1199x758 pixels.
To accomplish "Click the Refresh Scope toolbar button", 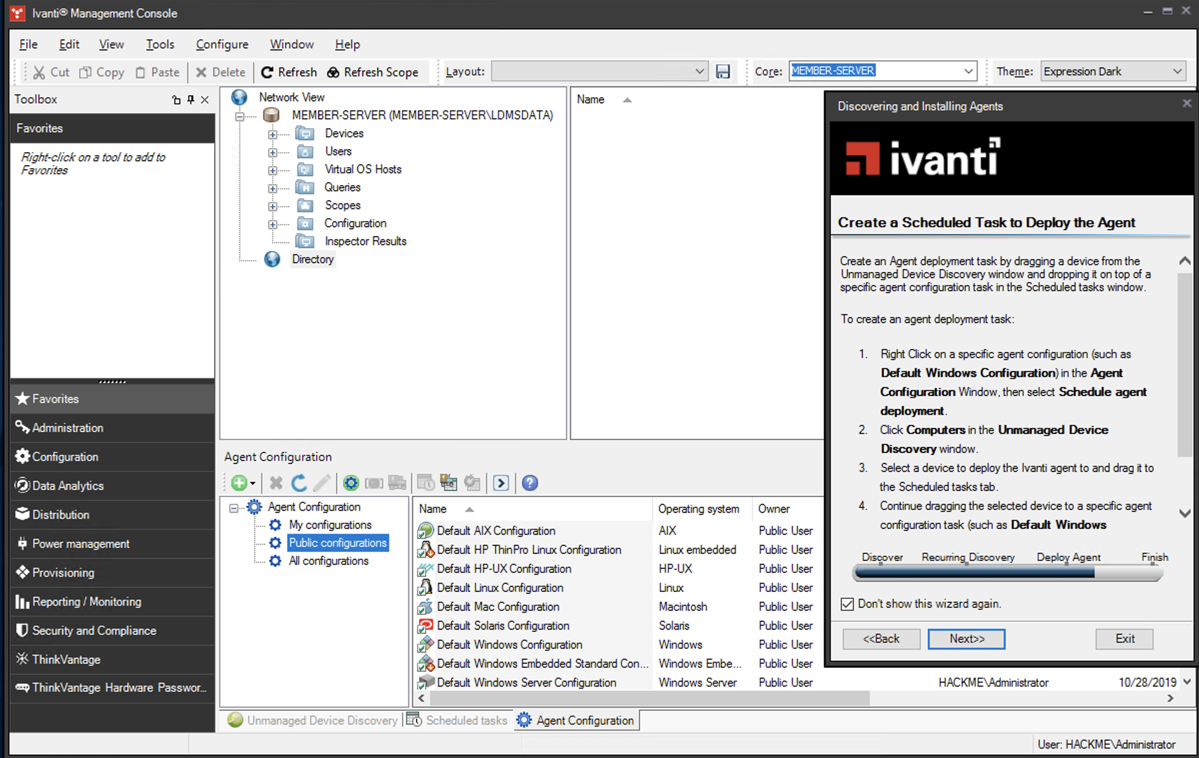I will coord(372,72).
